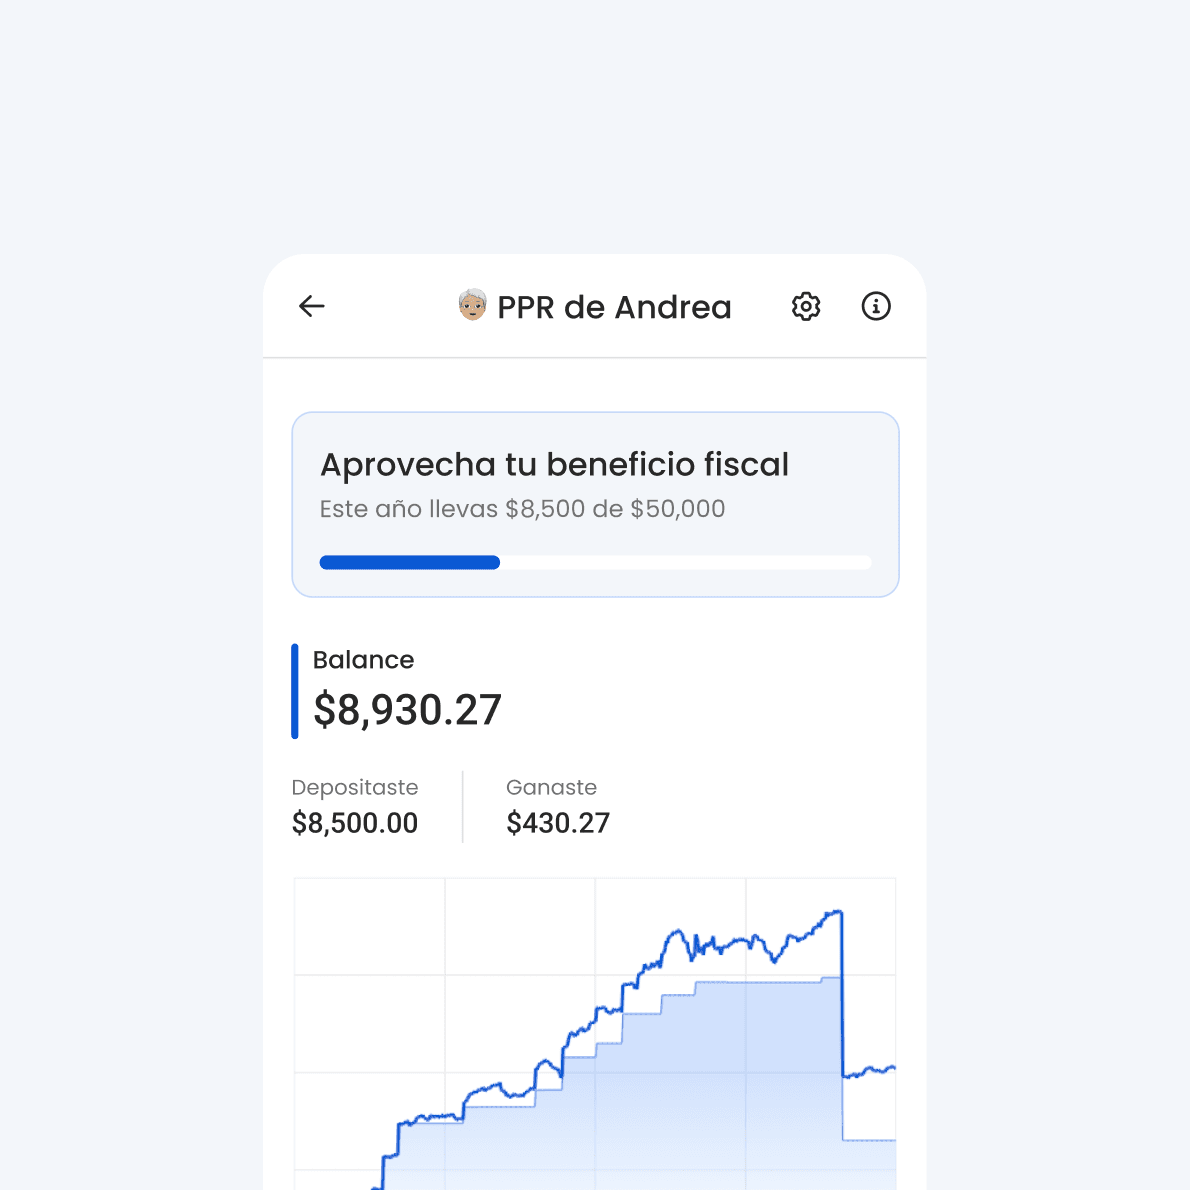Select the $8,930.27 balance amount

(406, 710)
